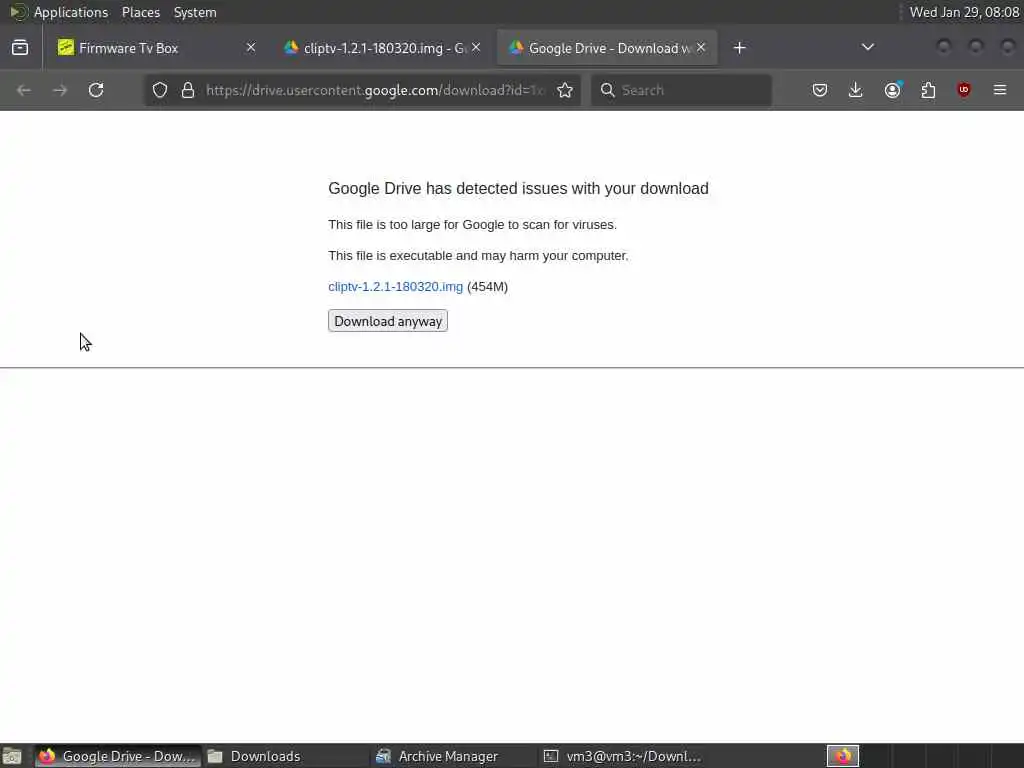The height and width of the screenshot is (768, 1024).
Task: Open the extensions puzzle icon
Action: pos(928,90)
